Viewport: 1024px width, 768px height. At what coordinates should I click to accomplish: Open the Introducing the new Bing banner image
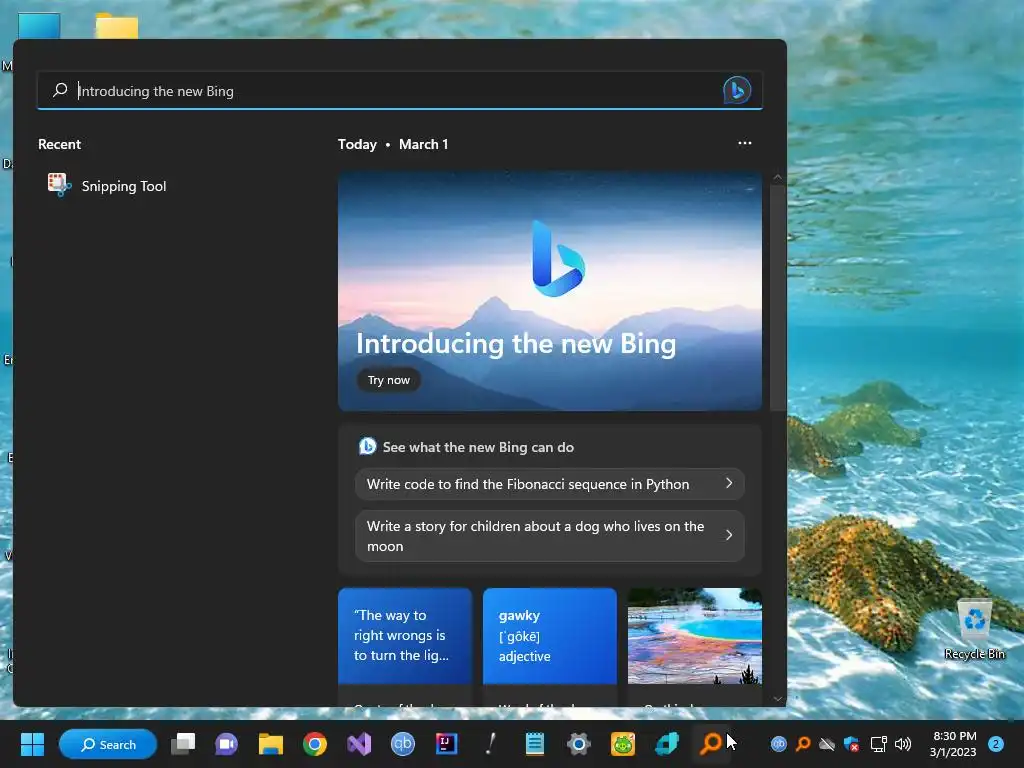(x=550, y=291)
